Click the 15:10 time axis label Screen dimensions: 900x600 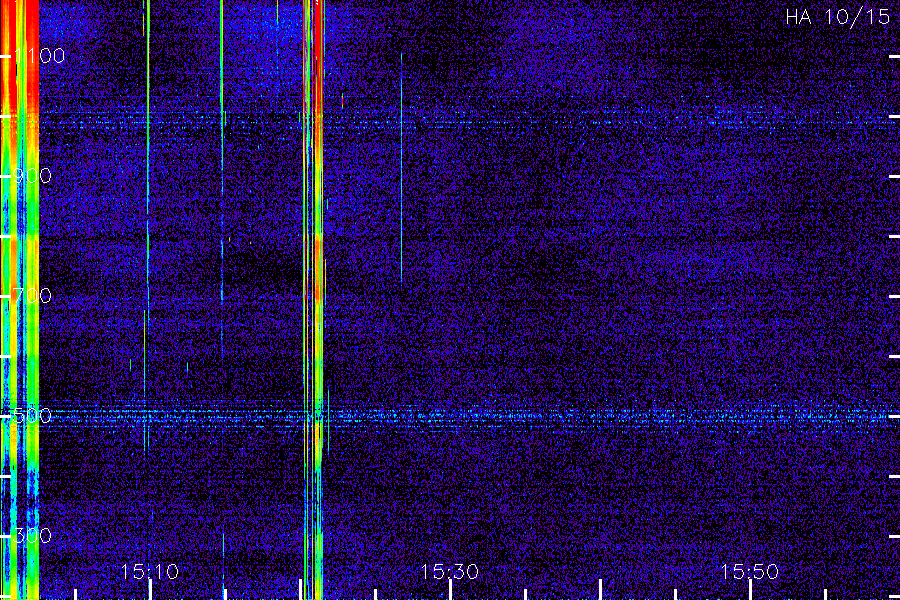coord(150,571)
